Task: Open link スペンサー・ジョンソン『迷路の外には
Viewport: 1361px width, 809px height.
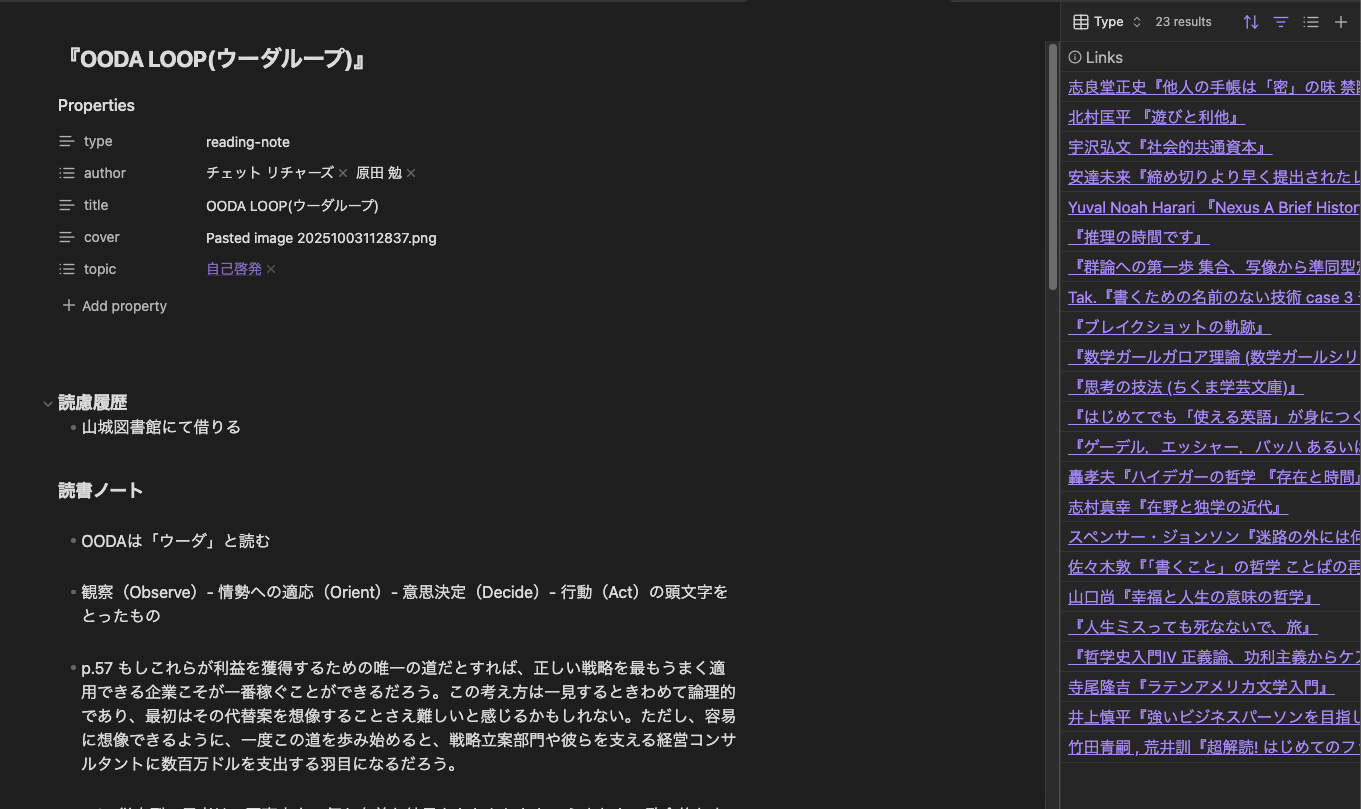Action: [x=1214, y=537]
